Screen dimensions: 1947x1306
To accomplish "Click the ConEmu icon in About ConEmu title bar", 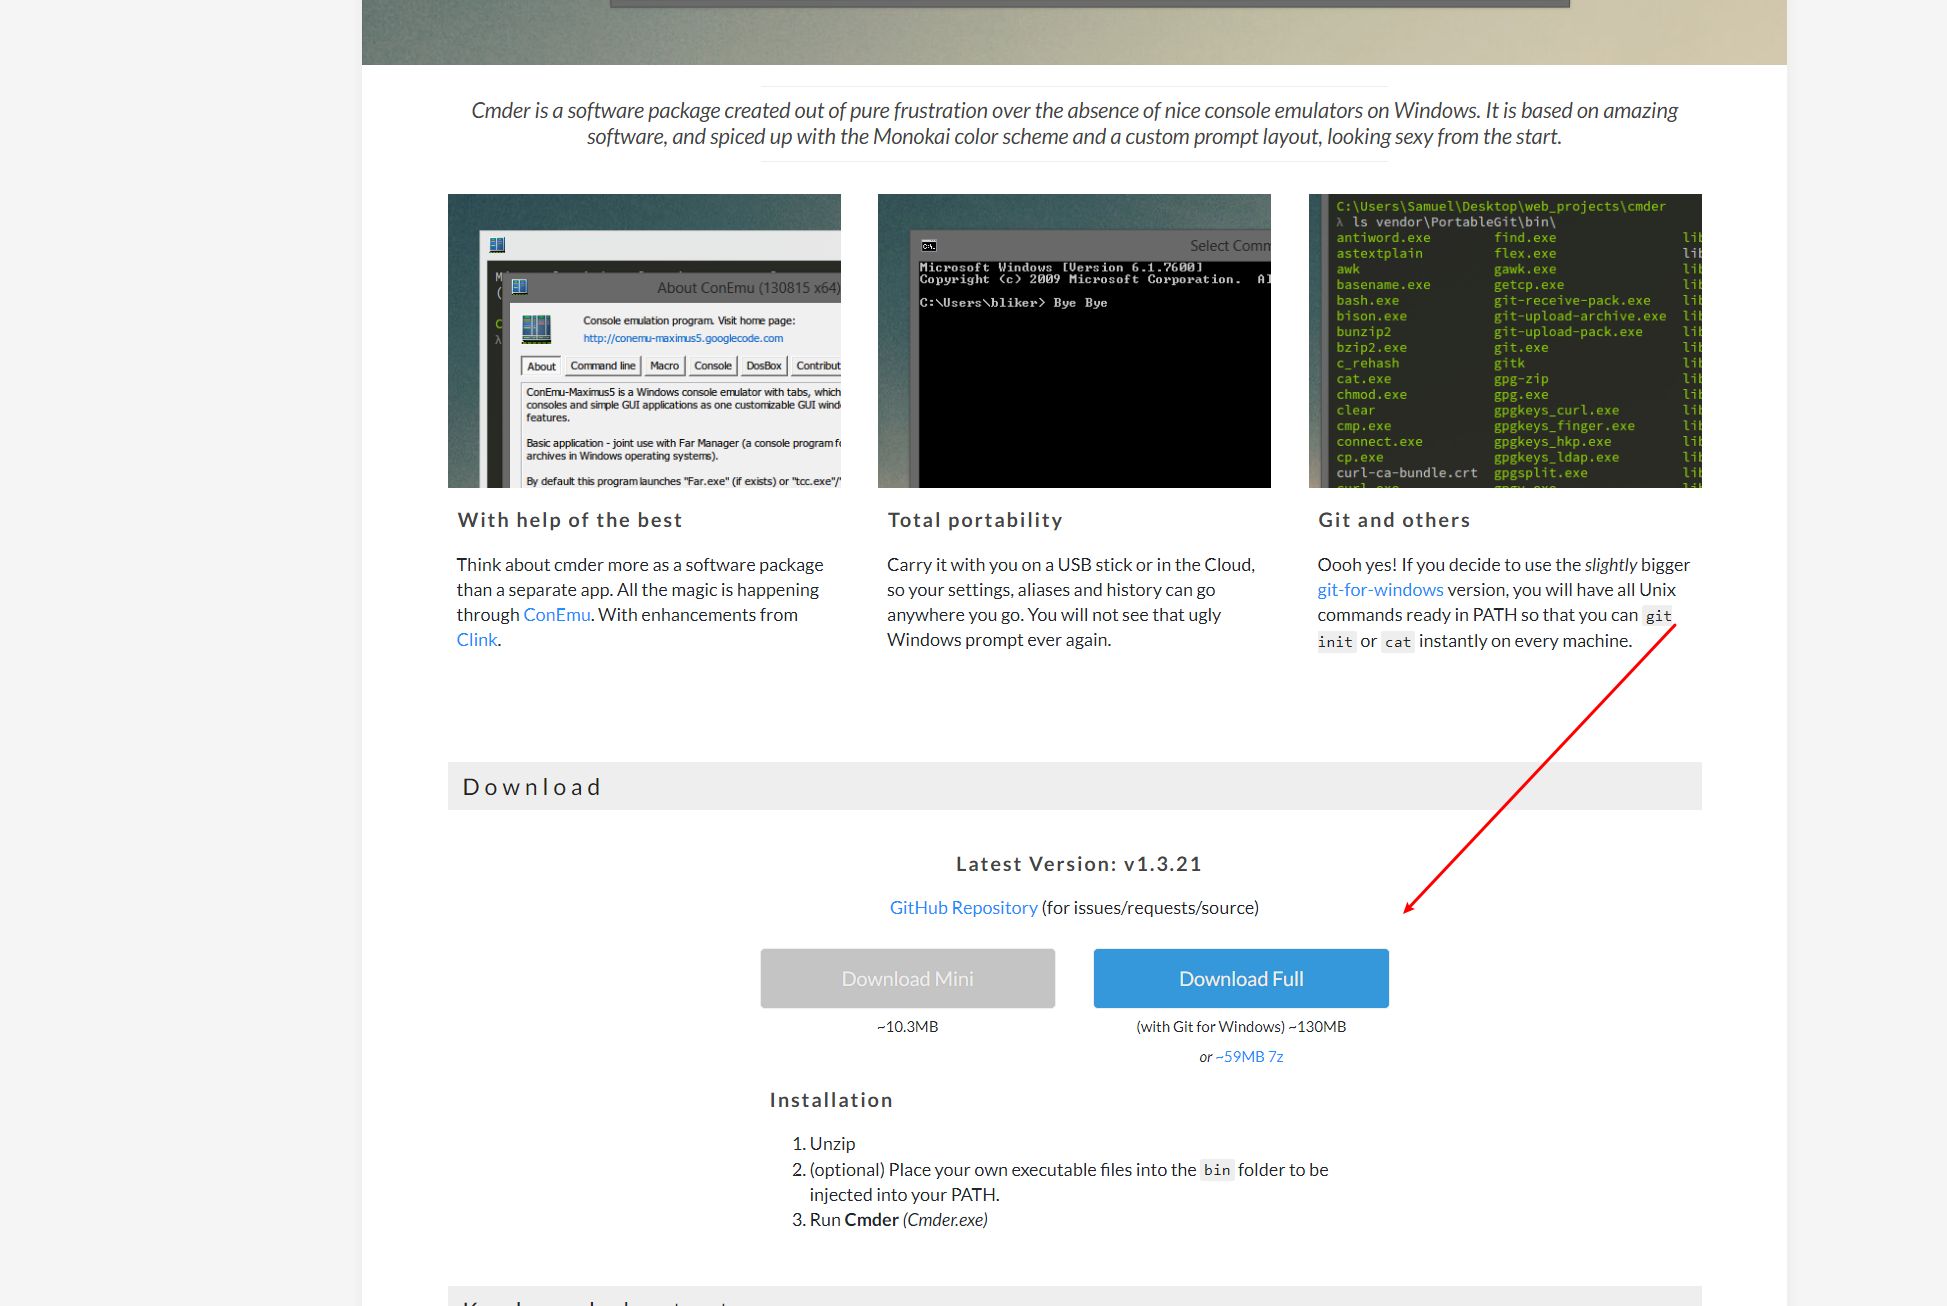I will (519, 287).
